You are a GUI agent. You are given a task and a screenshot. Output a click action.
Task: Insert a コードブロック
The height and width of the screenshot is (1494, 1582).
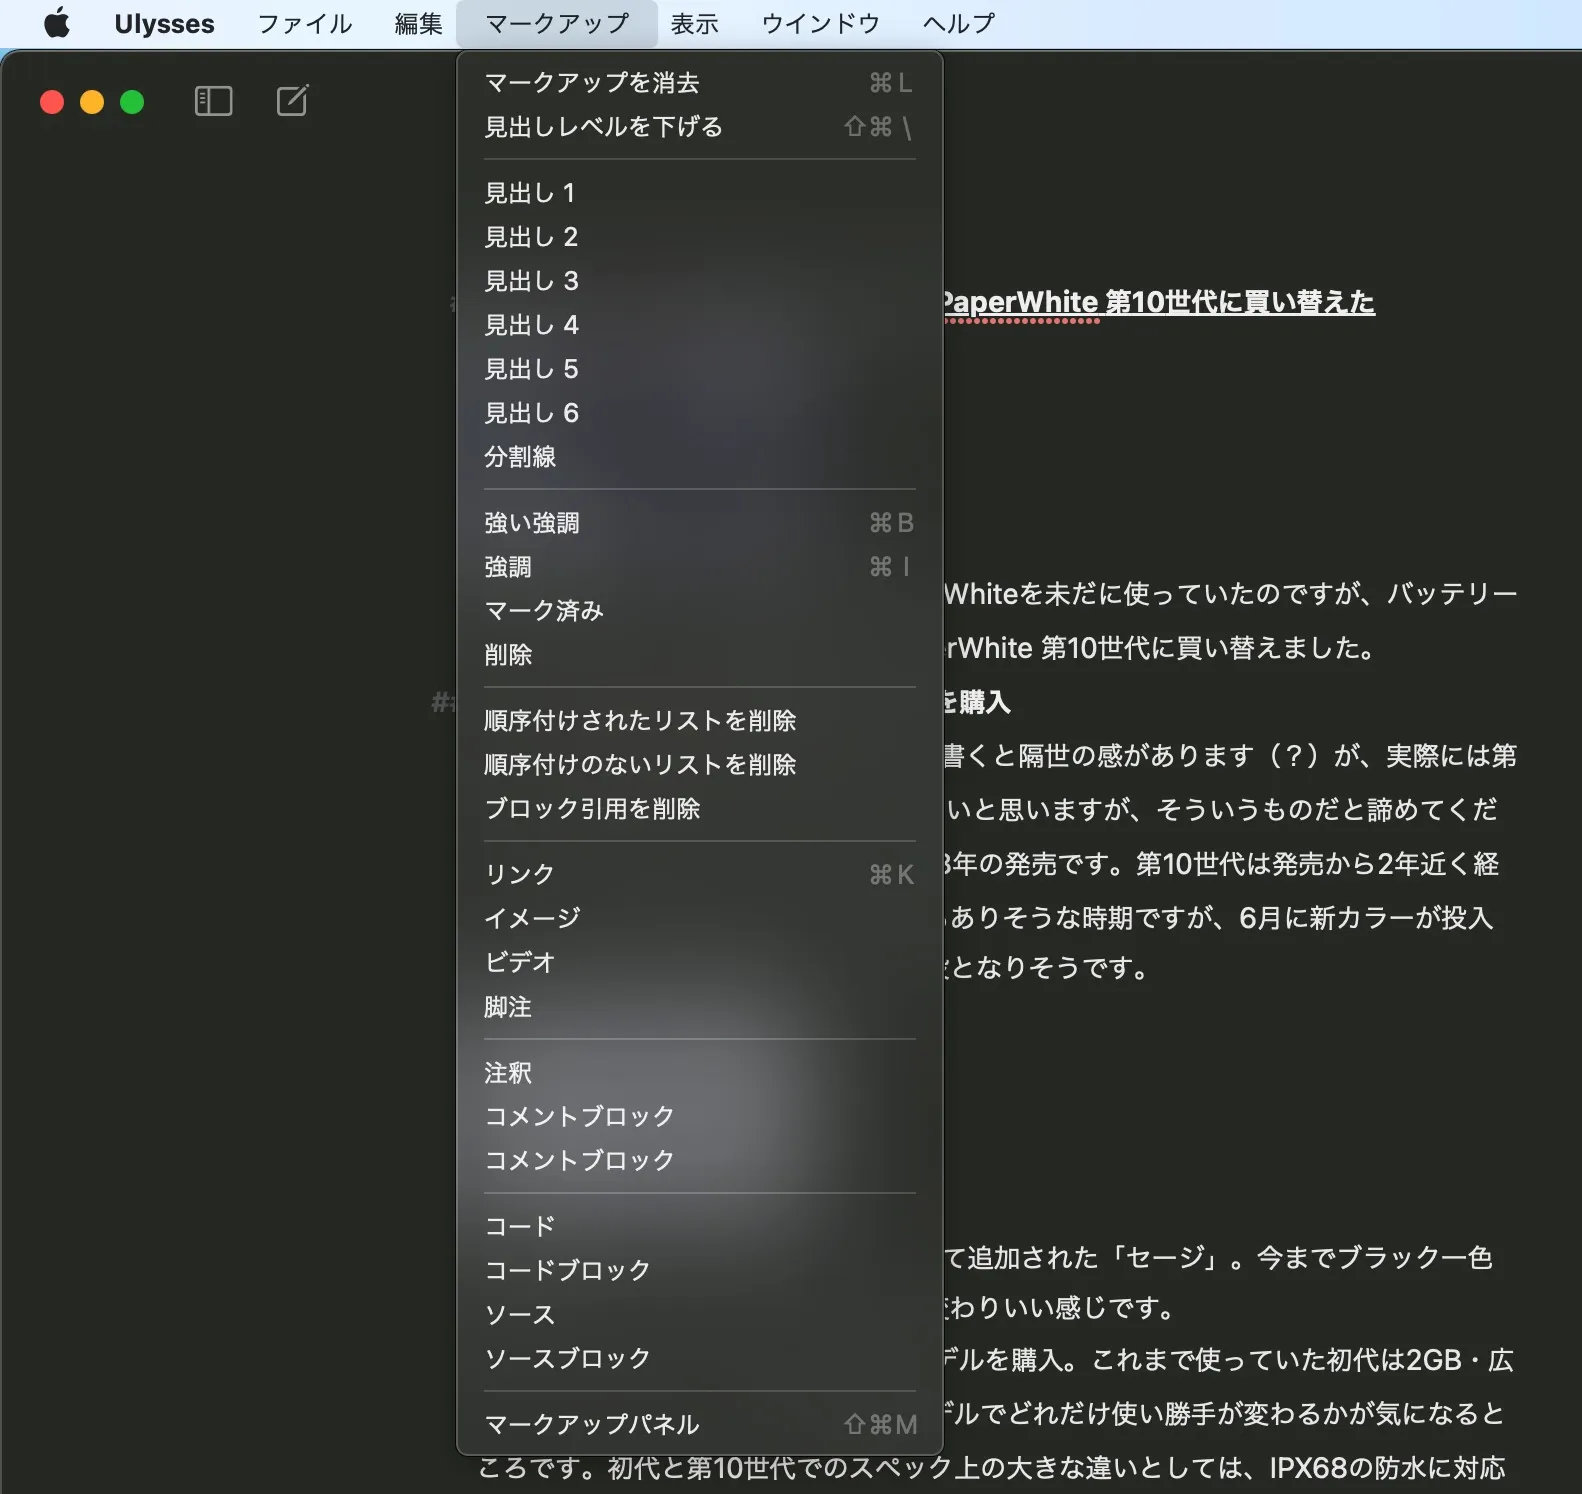[699, 1271]
